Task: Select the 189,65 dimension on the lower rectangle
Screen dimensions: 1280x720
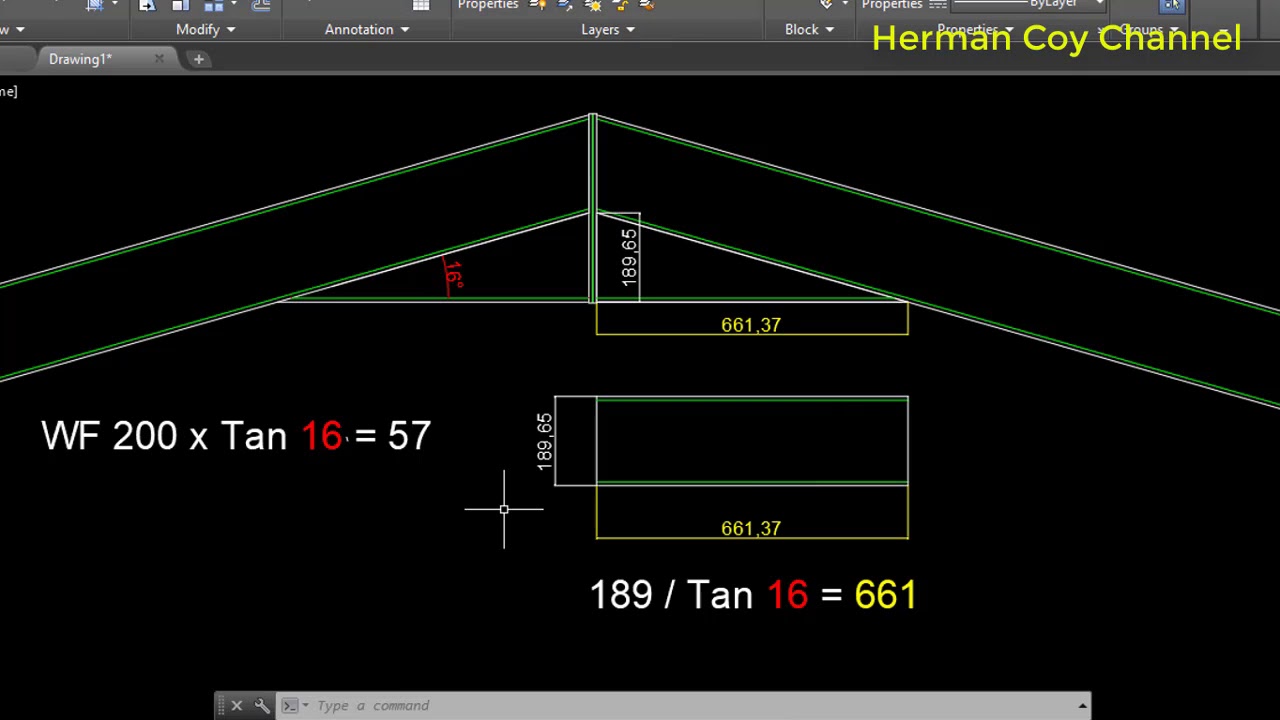Action: pyautogui.click(x=544, y=442)
